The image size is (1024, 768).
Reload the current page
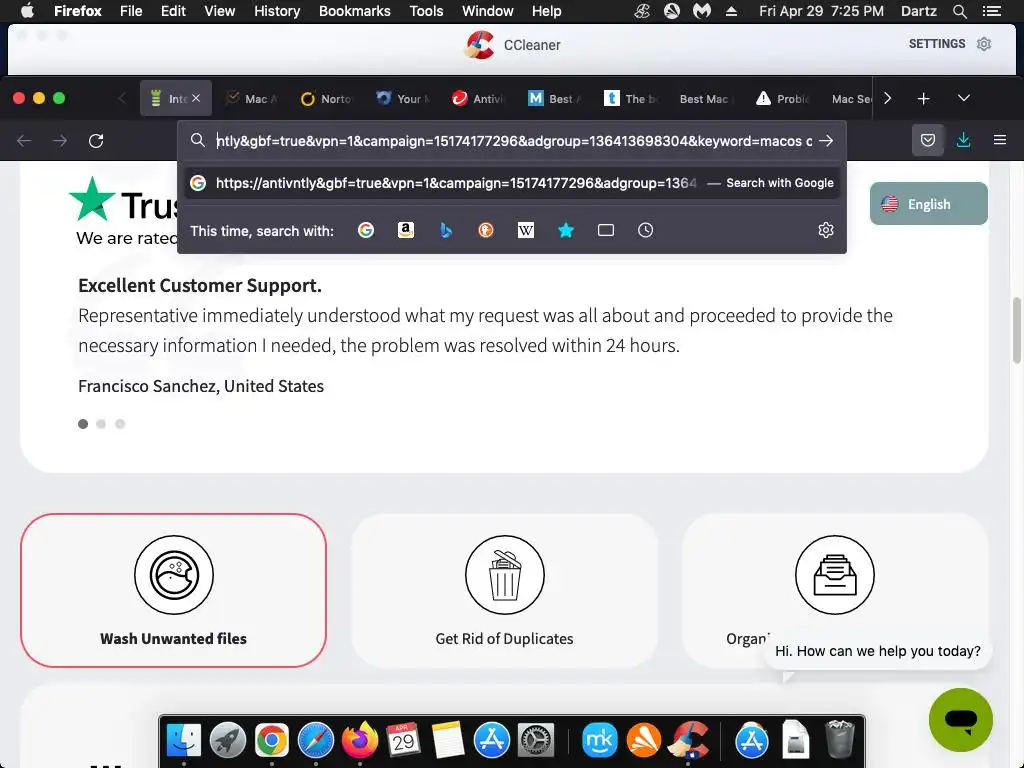96,141
